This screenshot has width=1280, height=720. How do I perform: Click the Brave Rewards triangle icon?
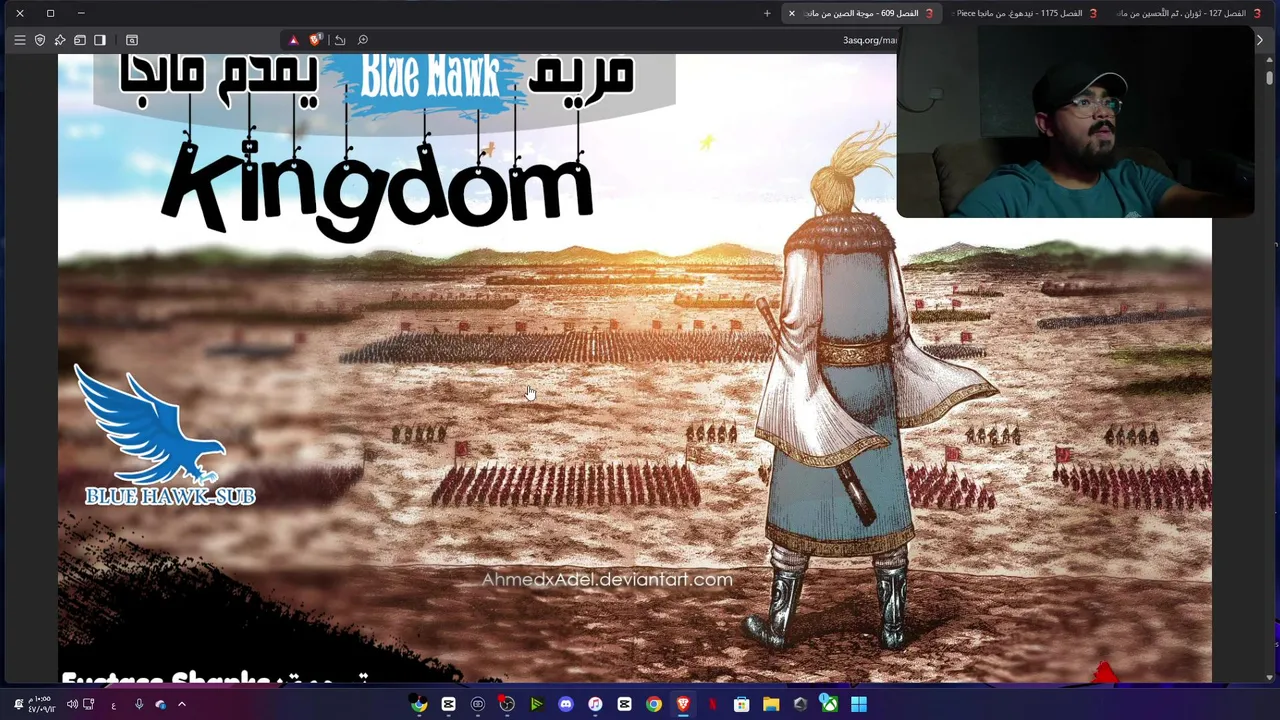pos(293,40)
